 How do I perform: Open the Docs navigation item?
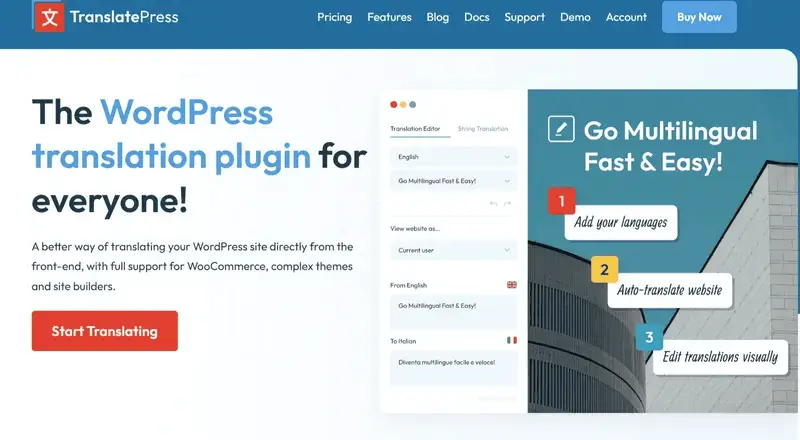[x=477, y=17]
